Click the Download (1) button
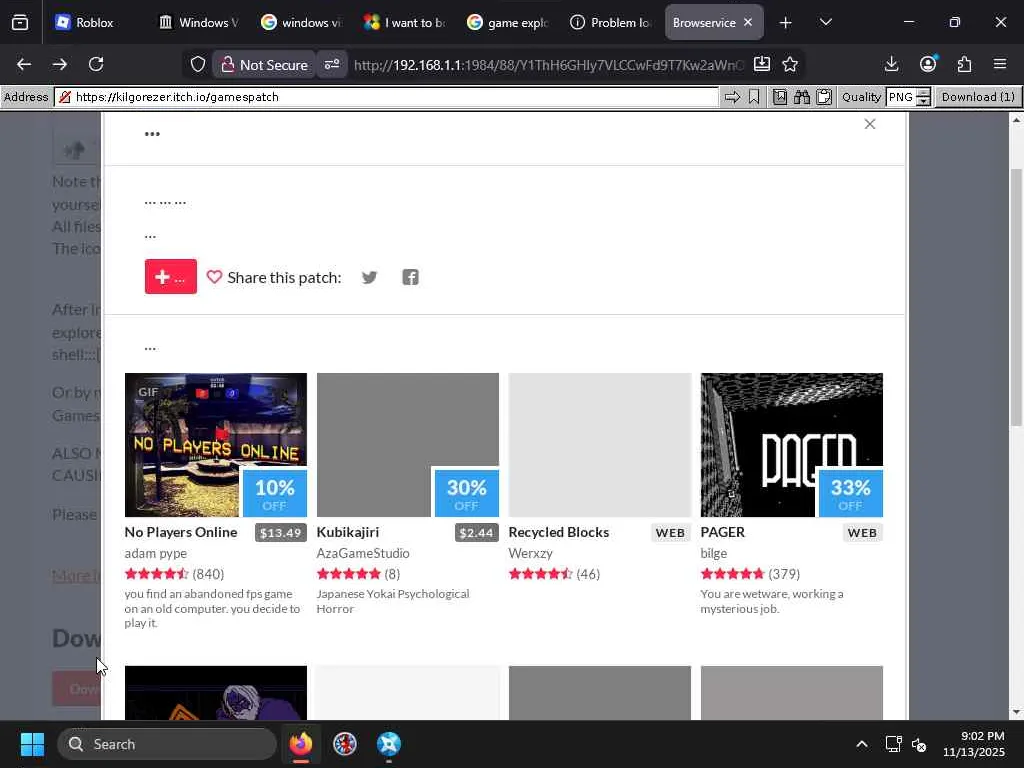Screen dimensions: 1024x768 978,97
